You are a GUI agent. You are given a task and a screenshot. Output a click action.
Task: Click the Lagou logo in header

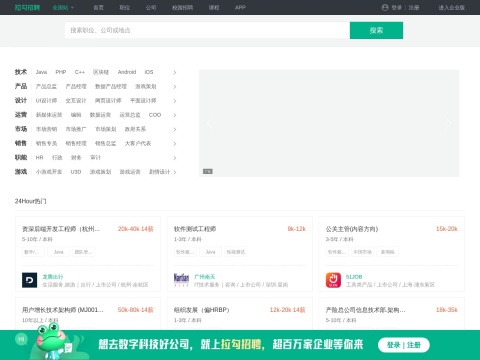(27, 7)
